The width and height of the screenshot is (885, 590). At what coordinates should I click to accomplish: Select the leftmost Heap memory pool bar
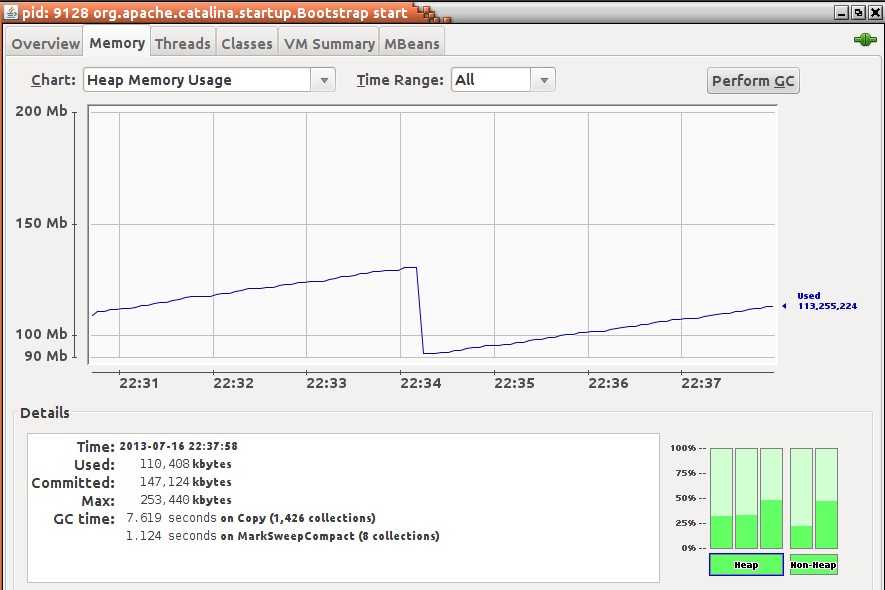point(721,498)
